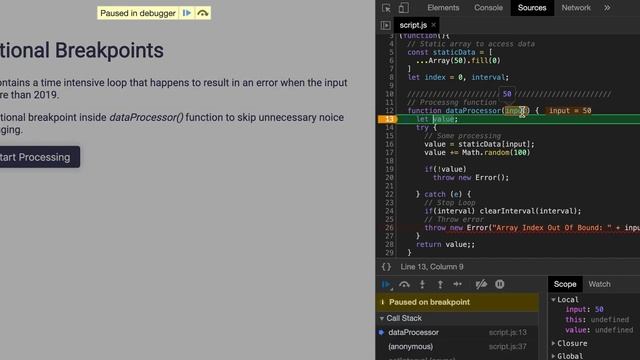640x360 pixels.
Task: Click the Paused on breakpoint banner
Action: click(457, 302)
